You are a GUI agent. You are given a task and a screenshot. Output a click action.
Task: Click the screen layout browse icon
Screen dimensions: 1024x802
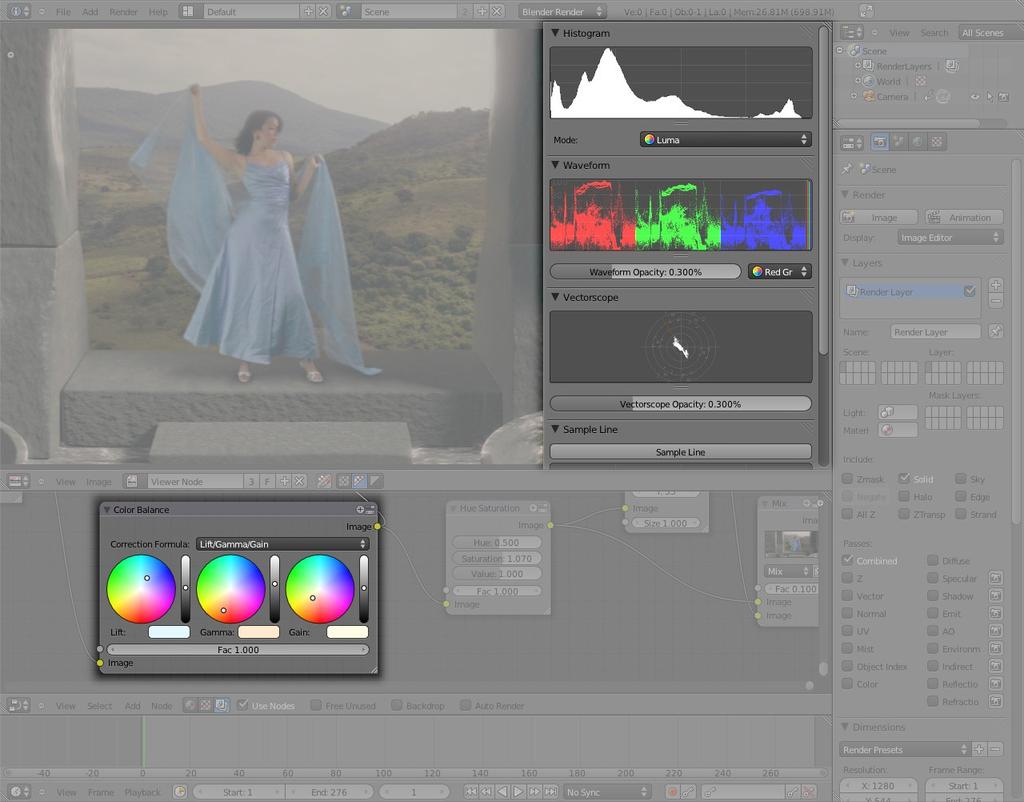[x=188, y=12]
